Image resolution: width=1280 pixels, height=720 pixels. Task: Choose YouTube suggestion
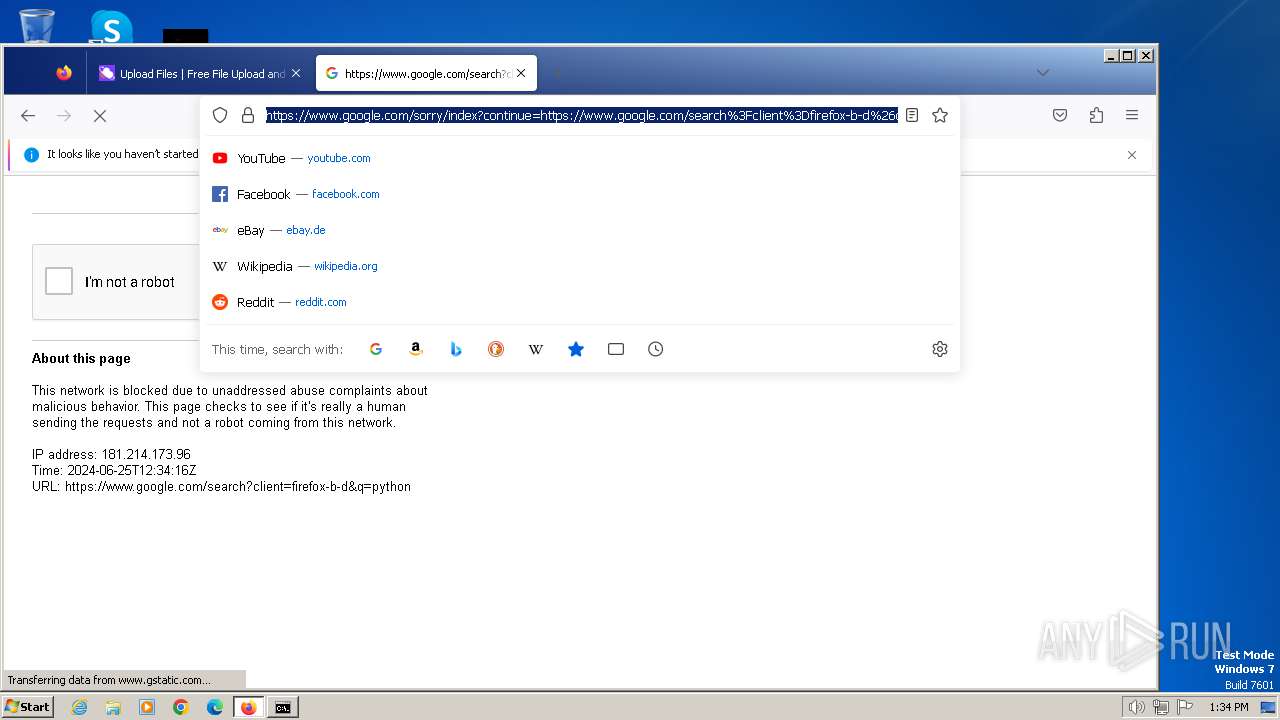coord(580,158)
